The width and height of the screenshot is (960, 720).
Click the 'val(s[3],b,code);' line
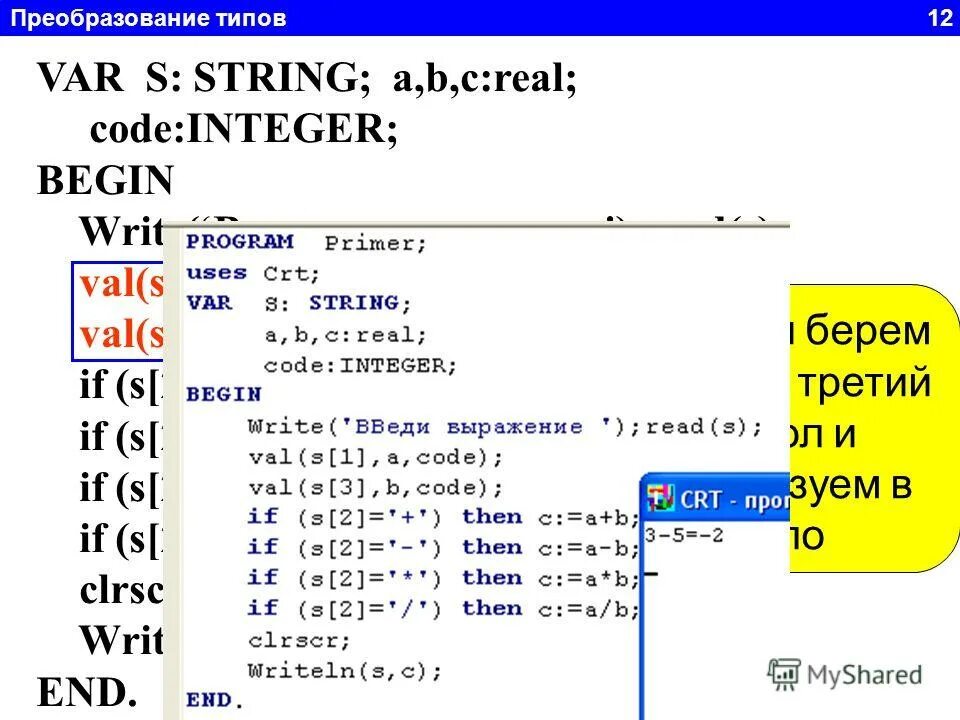(x=375, y=488)
